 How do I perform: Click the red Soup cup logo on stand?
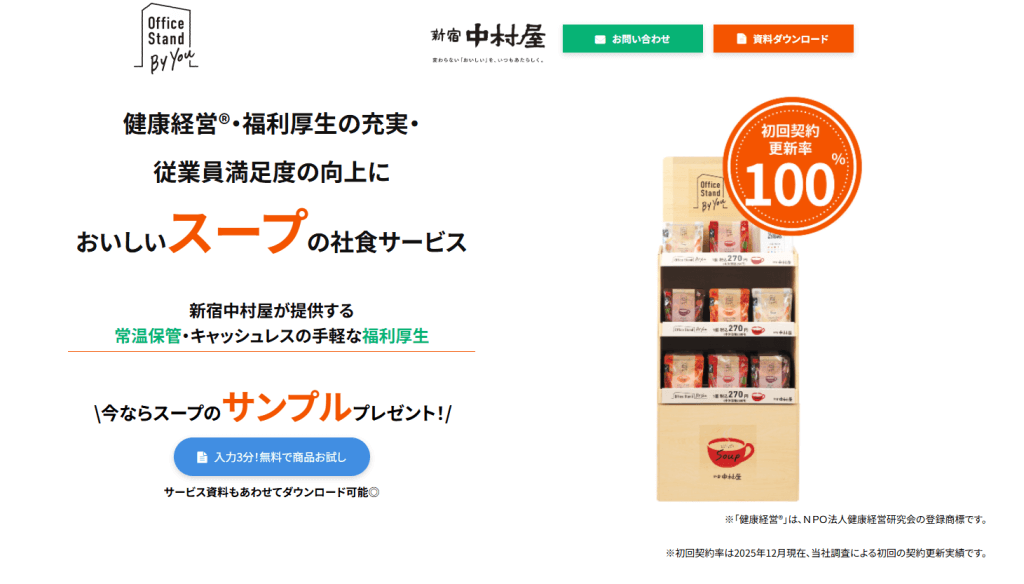pyautogui.click(x=729, y=453)
